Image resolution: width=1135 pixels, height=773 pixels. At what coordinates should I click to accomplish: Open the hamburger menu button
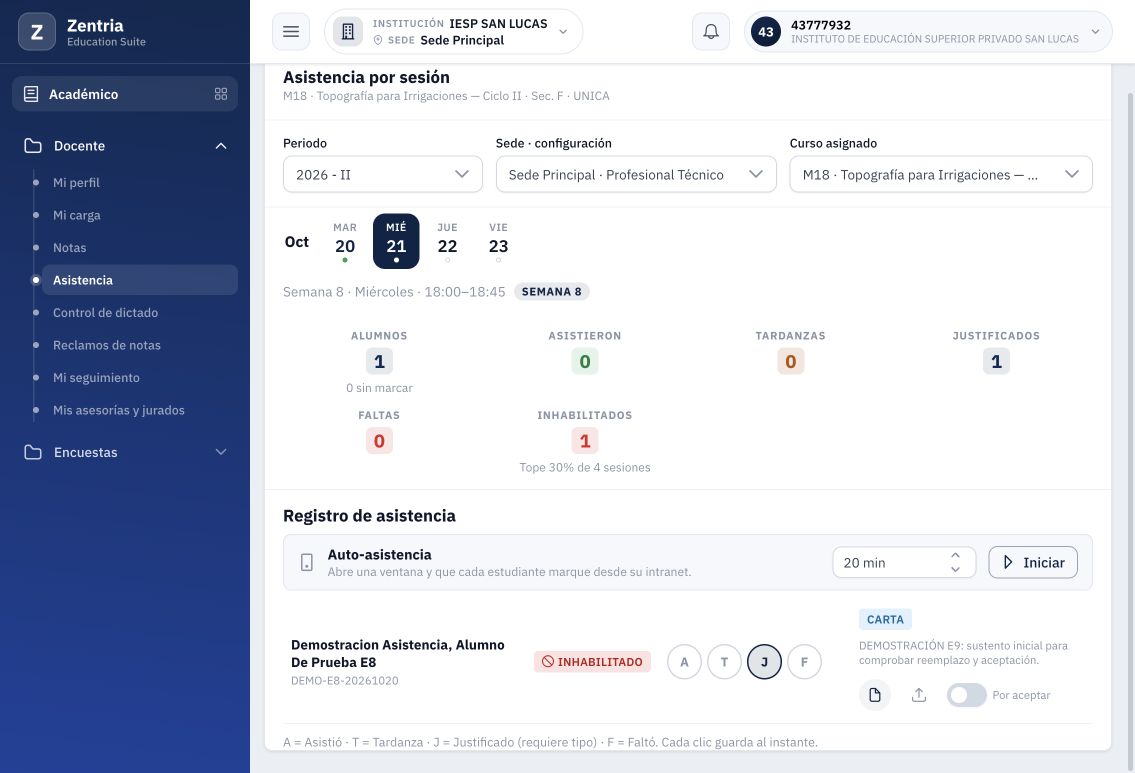[x=291, y=32]
